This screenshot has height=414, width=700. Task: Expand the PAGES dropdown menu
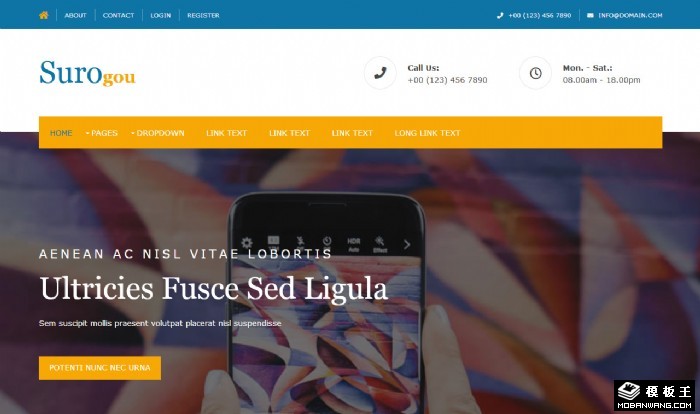pyautogui.click(x=101, y=133)
